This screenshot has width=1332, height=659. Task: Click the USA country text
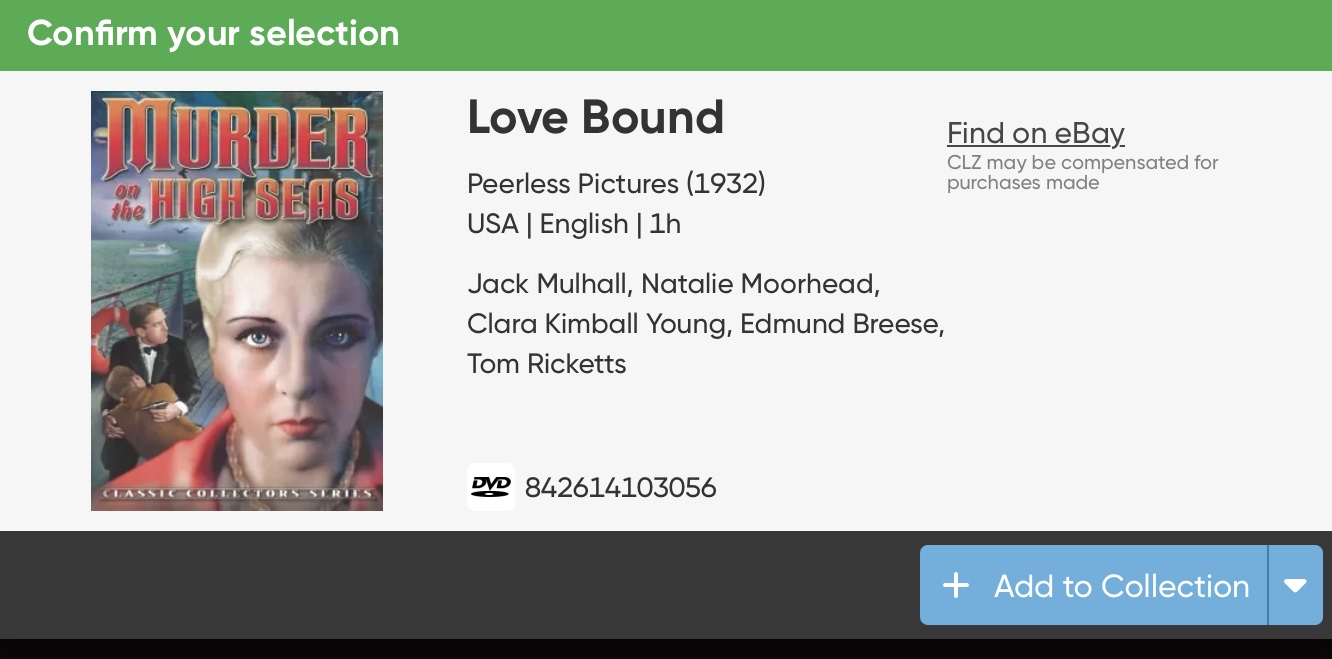[x=493, y=224]
